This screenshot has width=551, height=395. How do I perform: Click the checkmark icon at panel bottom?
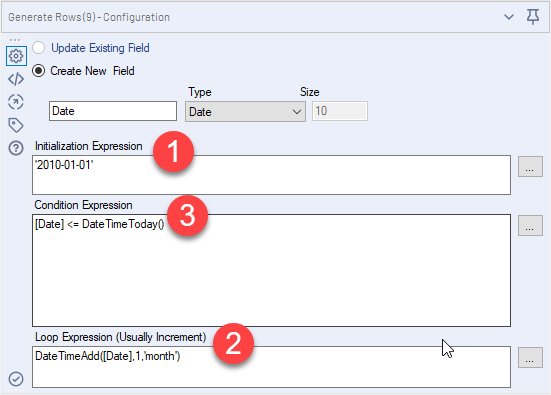(x=16, y=379)
